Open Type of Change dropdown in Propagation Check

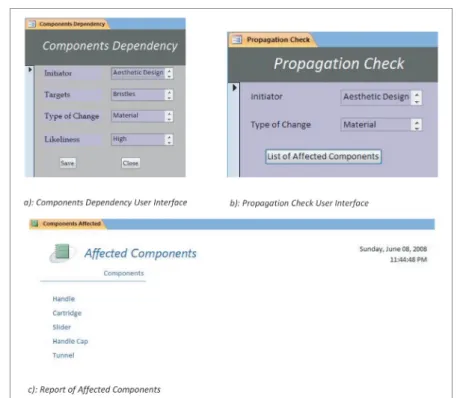pyautogui.click(x=417, y=125)
